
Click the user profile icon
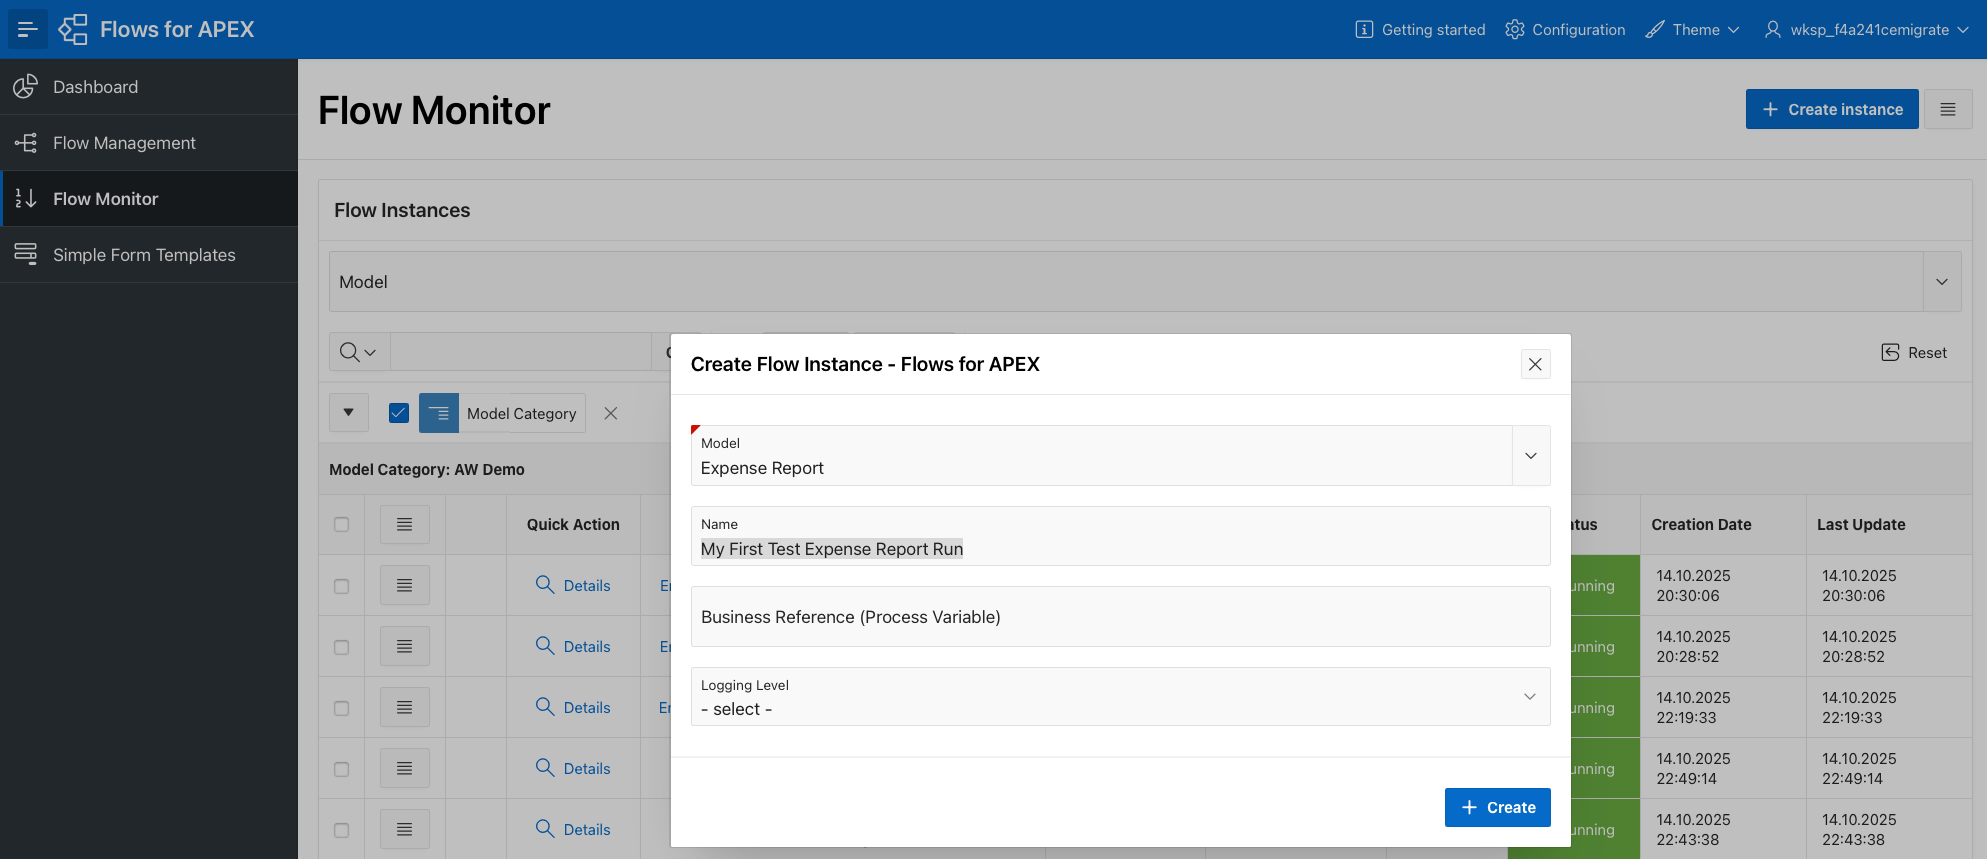point(1773,29)
